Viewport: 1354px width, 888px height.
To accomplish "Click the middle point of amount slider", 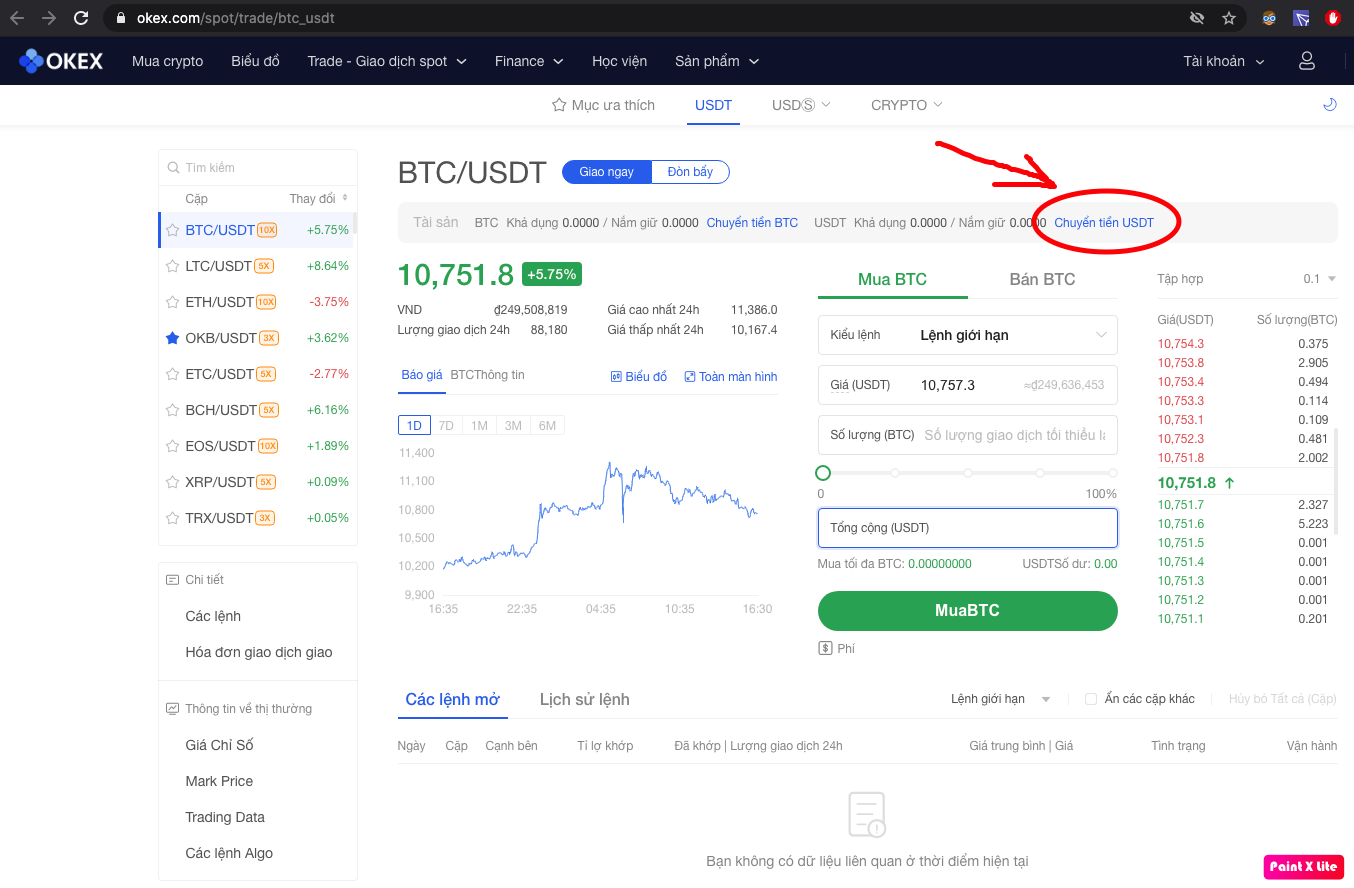I will tap(968, 473).
